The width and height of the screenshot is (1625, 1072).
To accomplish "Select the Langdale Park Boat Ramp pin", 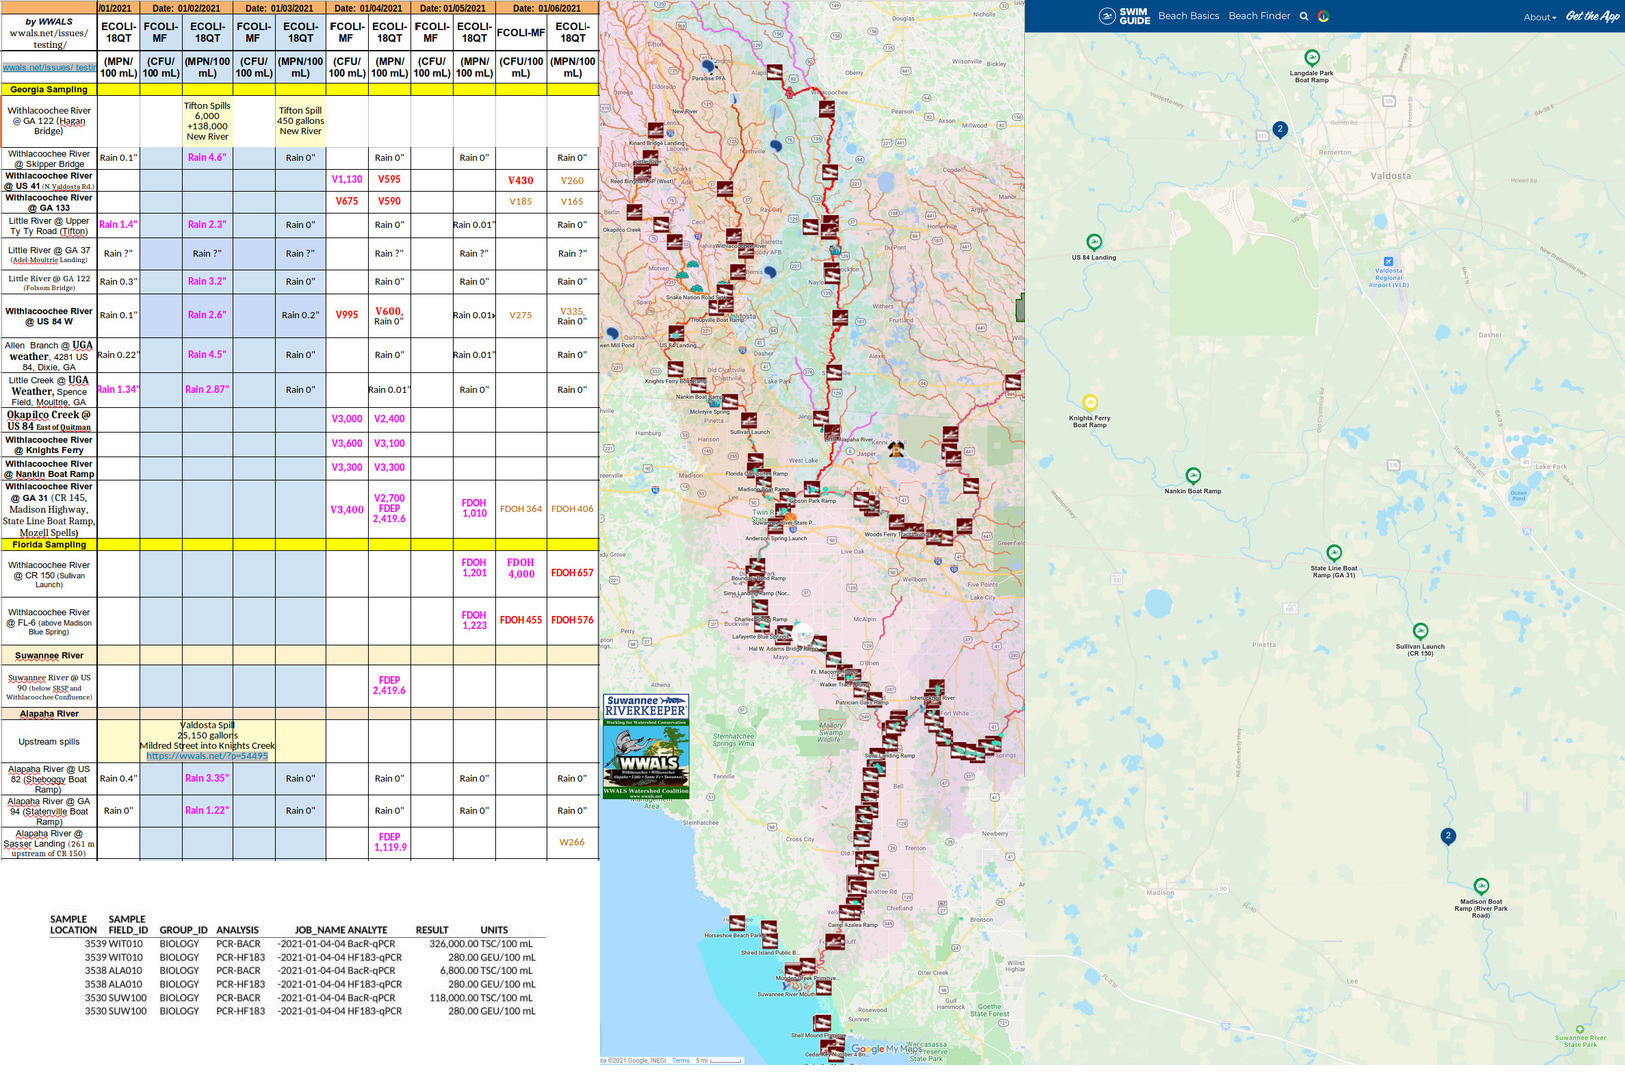I will coord(1312,58).
